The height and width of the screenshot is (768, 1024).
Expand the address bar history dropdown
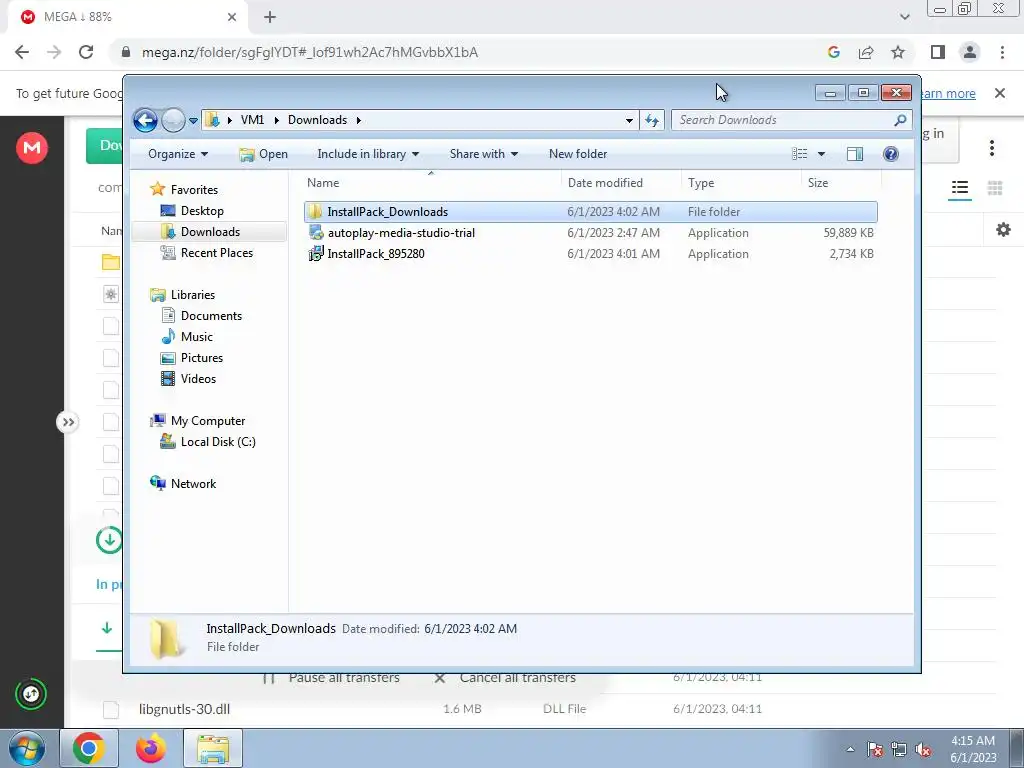pyautogui.click(x=629, y=120)
